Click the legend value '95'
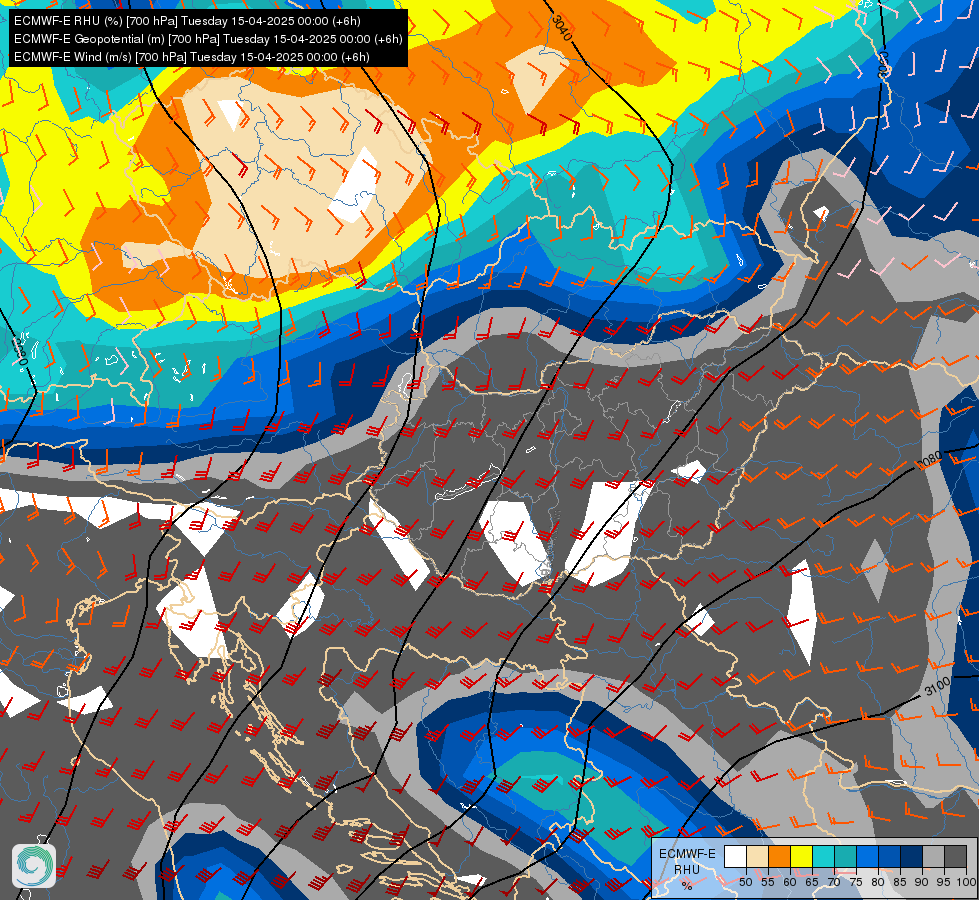The image size is (979, 900). pyautogui.click(x=944, y=882)
